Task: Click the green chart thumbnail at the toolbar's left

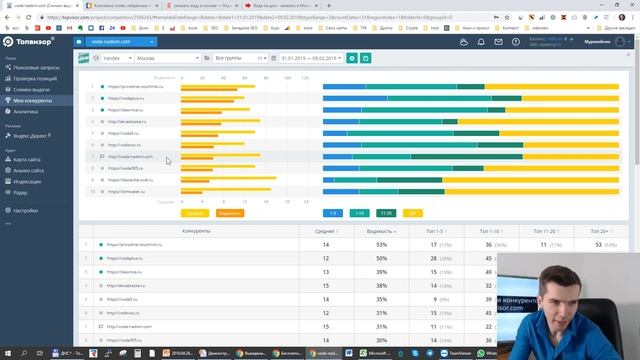Action: click(x=84, y=58)
